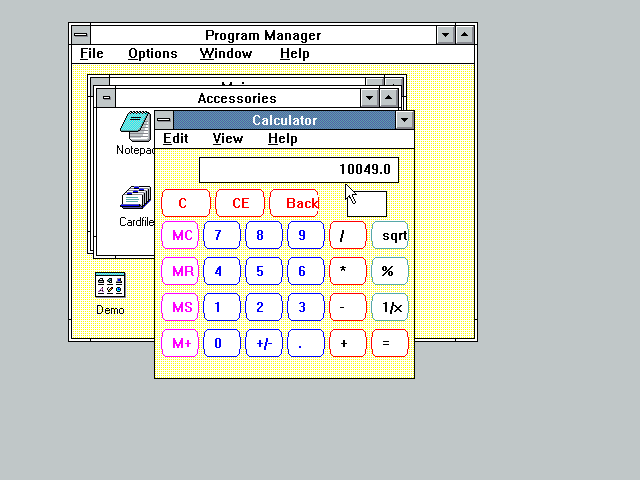Screen dimensions: 640x480
Task: Open the Cardfile icon in Accessories
Action: pos(136,198)
